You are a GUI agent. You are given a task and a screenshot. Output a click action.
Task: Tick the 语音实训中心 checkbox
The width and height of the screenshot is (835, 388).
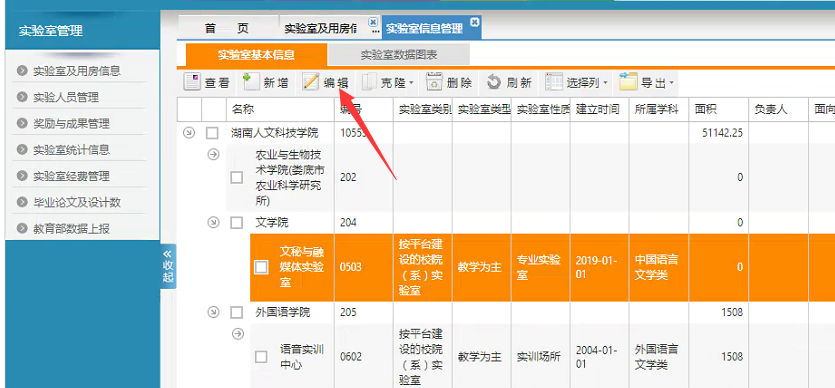pyautogui.click(x=261, y=357)
